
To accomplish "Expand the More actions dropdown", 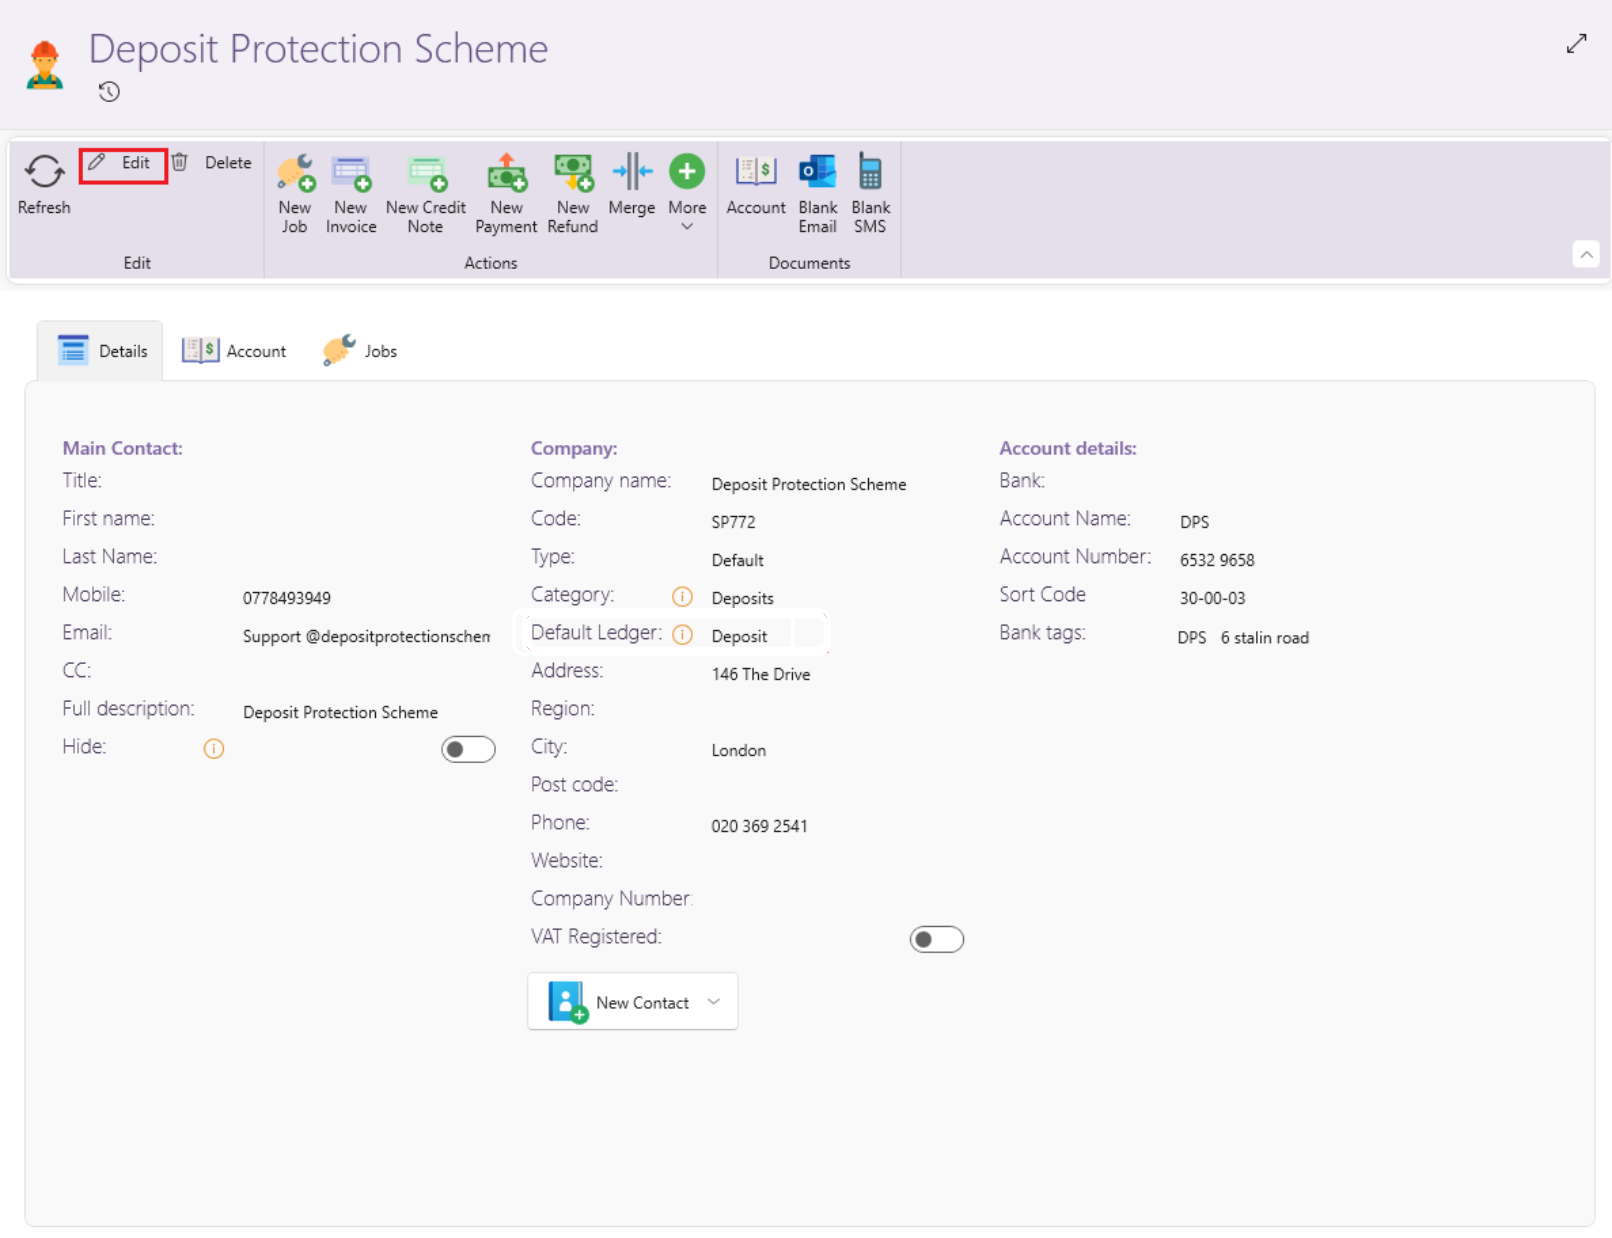I will tap(687, 194).
